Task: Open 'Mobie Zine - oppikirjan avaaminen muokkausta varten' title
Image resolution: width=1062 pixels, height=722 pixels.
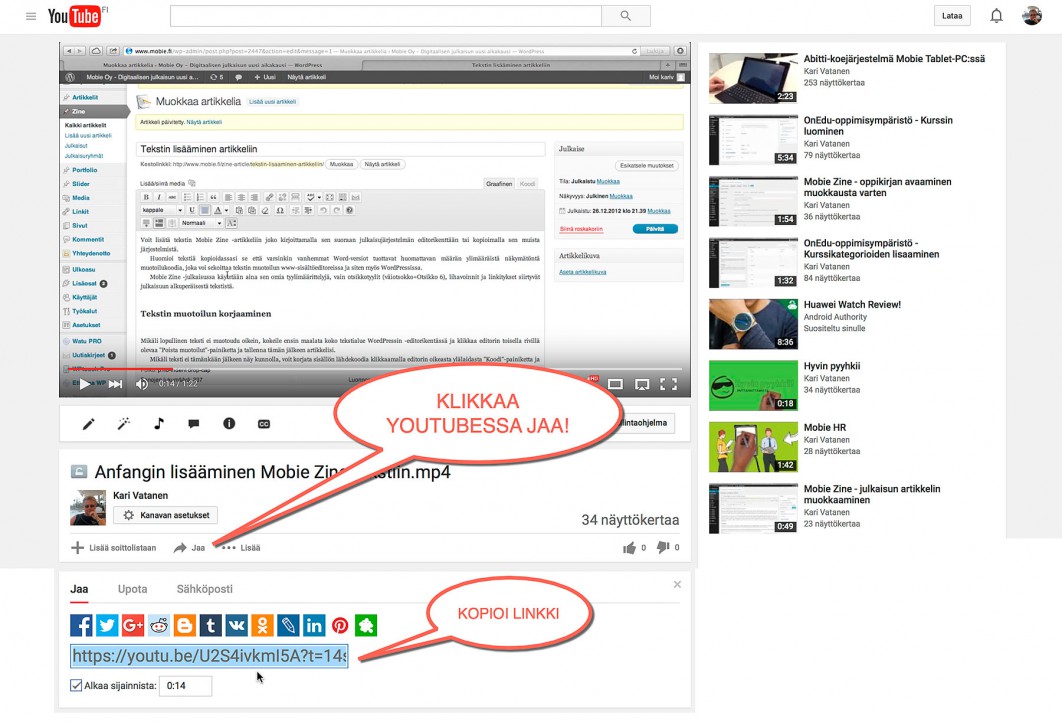Action: pos(877,187)
